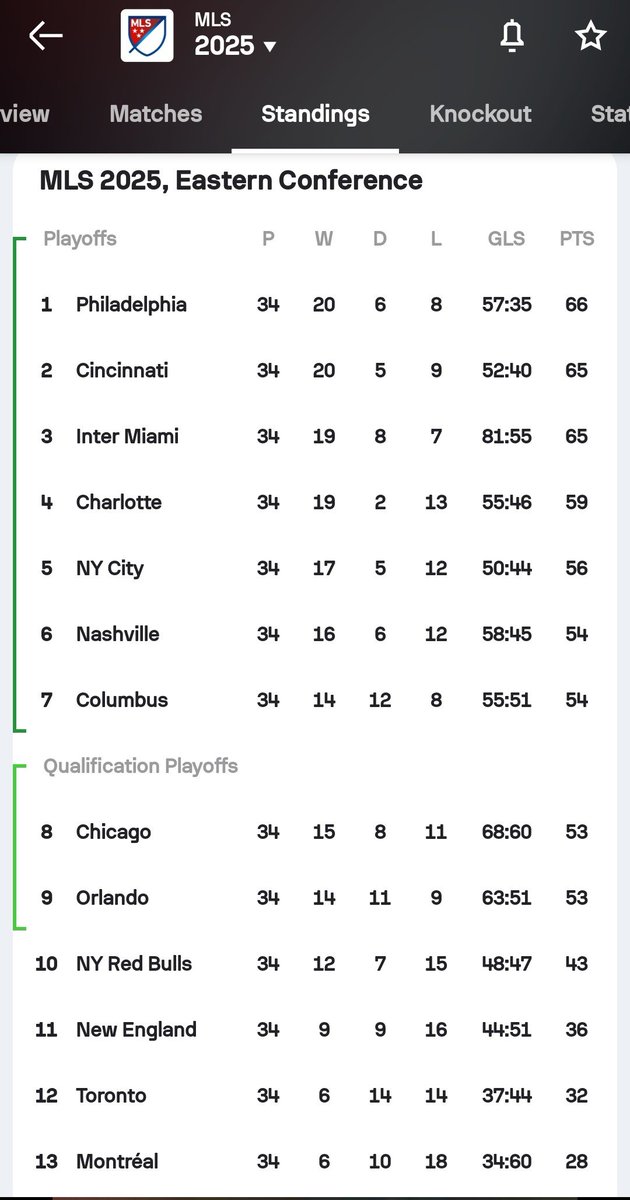Tap the notification bell icon
The image size is (630, 1200).
pyautogui.click(x=512, y=36)
